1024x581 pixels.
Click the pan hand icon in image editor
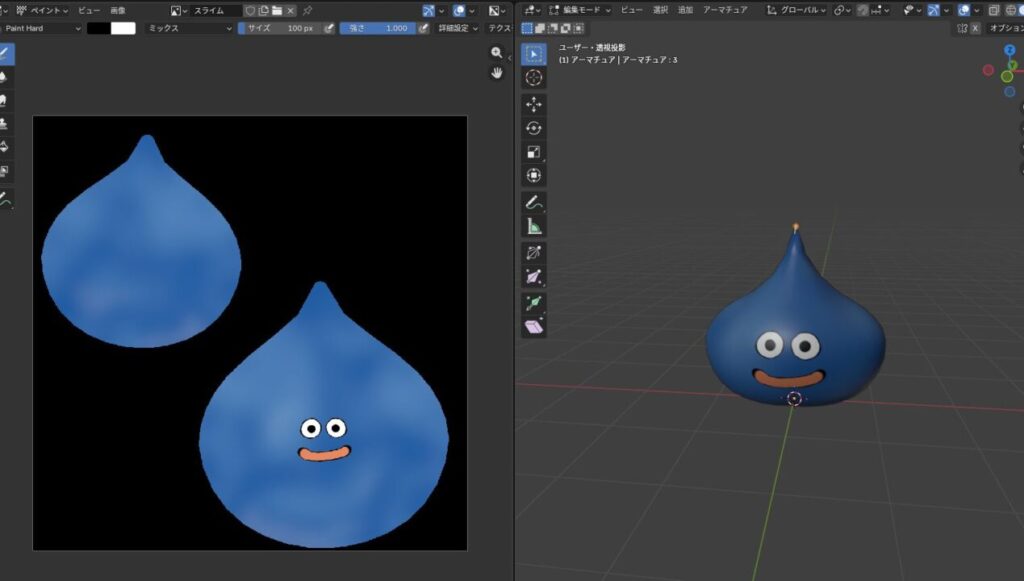[x=496, y=73]
